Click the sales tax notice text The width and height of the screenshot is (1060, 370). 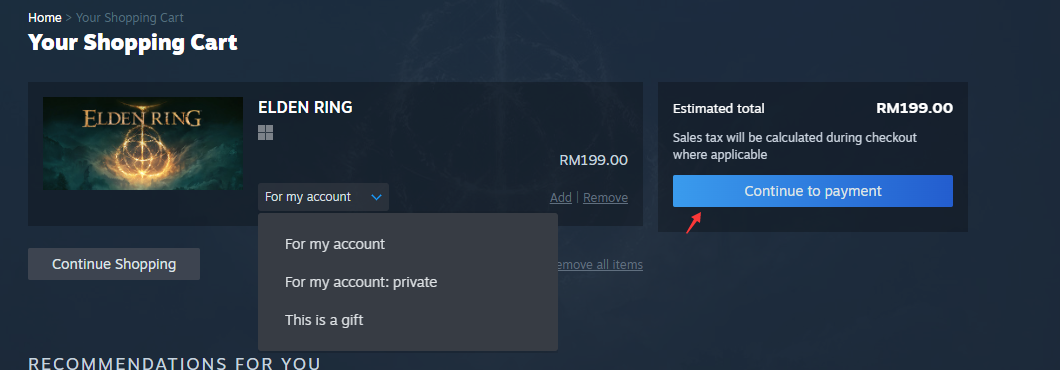tap(794, 146)
